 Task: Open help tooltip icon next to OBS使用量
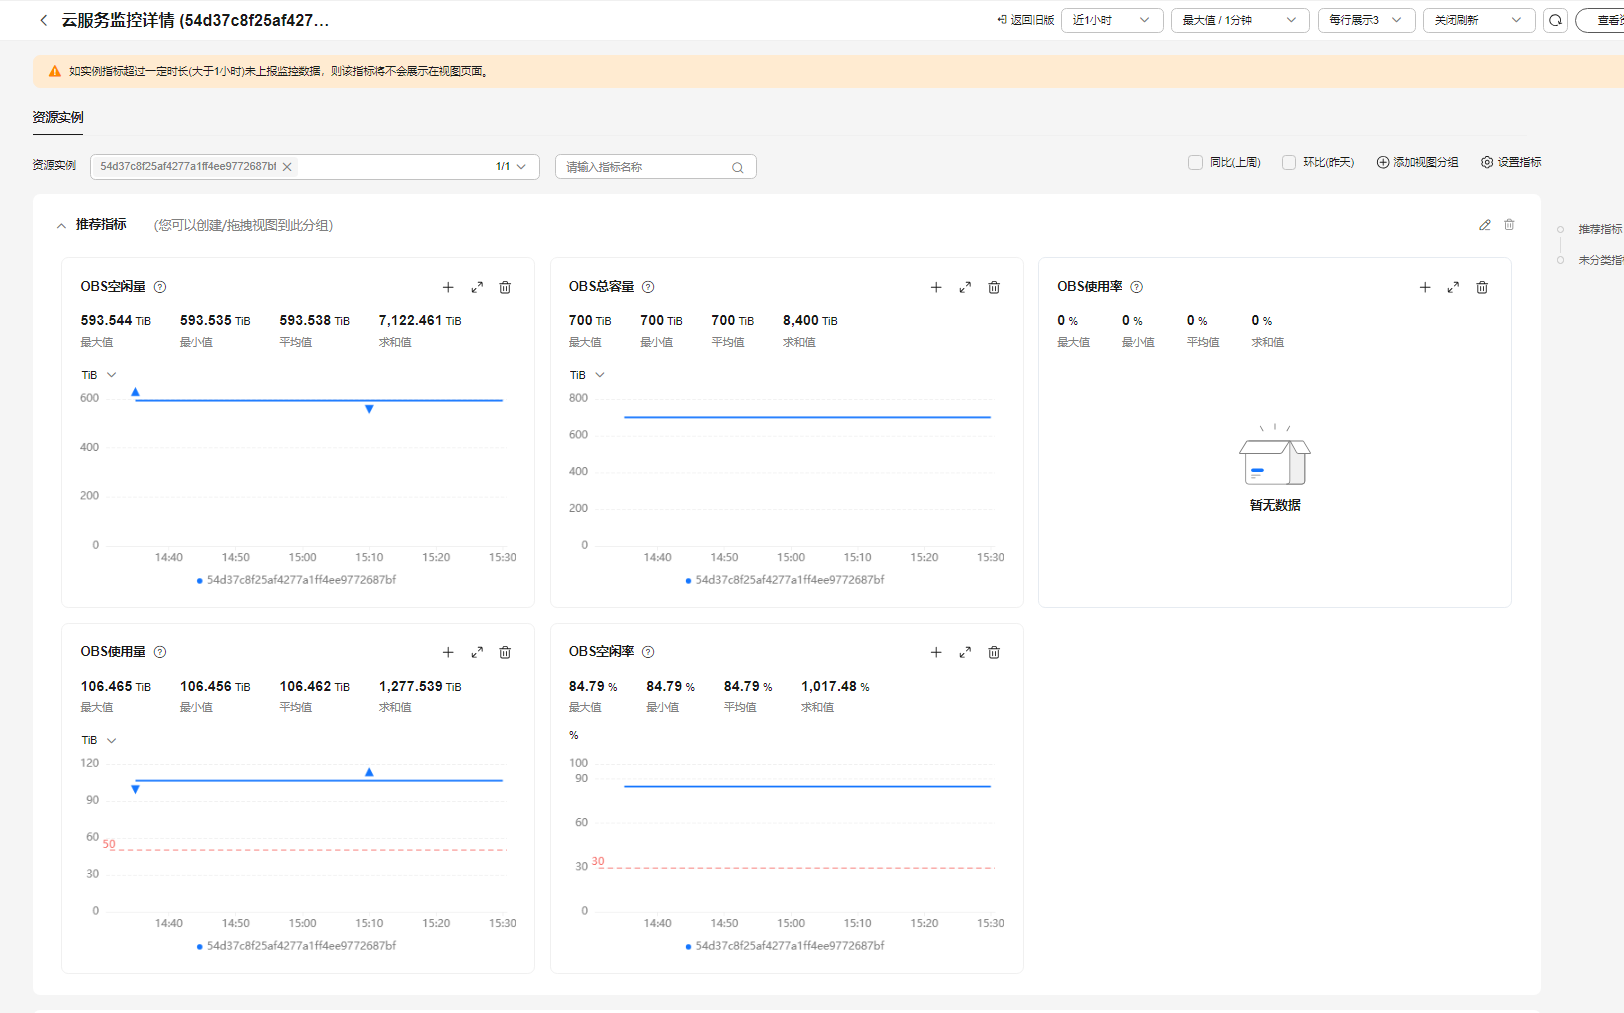pyautogui.click(x=160, y=652)
